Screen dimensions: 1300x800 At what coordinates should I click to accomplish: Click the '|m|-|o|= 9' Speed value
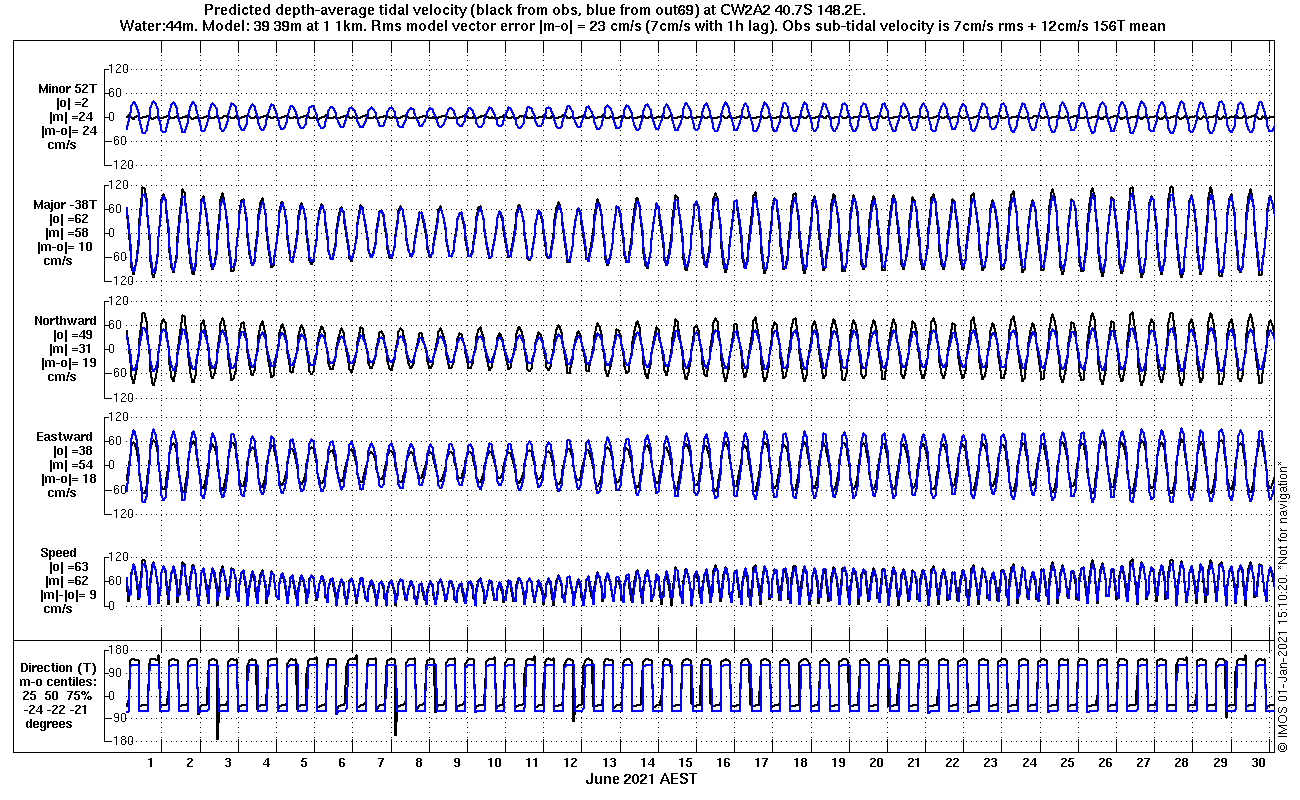pyautogui.click(x=69, y=594)
